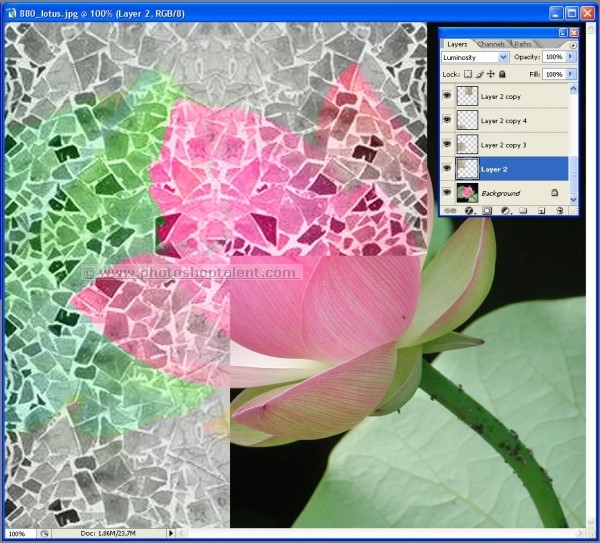The image size is (600, 543).
Task: Click the layers list scroll up arrow
Action: 573,89
